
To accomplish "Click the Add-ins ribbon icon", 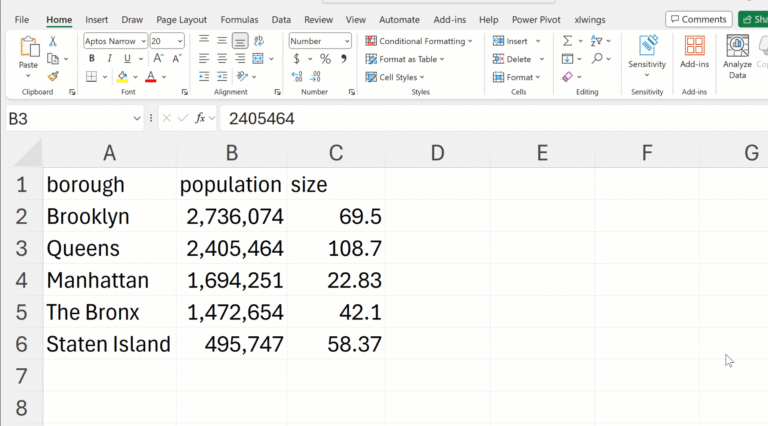I will 694,52.
